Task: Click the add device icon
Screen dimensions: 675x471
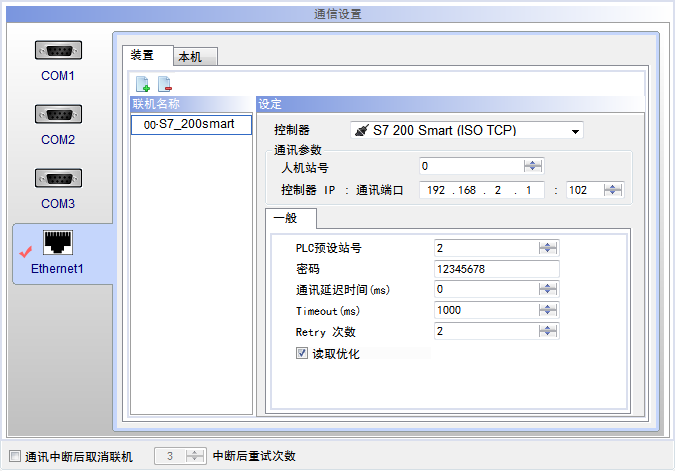Action: pos(143,84)
